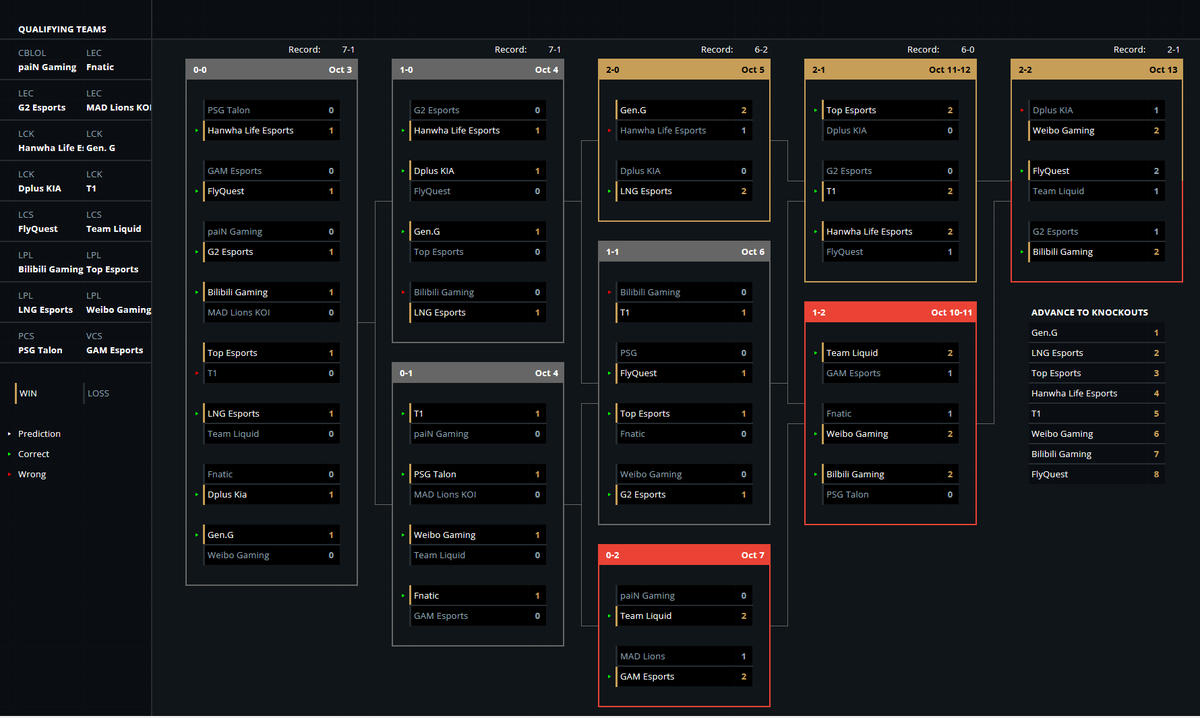
Task: Click MAD Lions KOI in the 0-0 round
Action: click(x=270, y=312)
